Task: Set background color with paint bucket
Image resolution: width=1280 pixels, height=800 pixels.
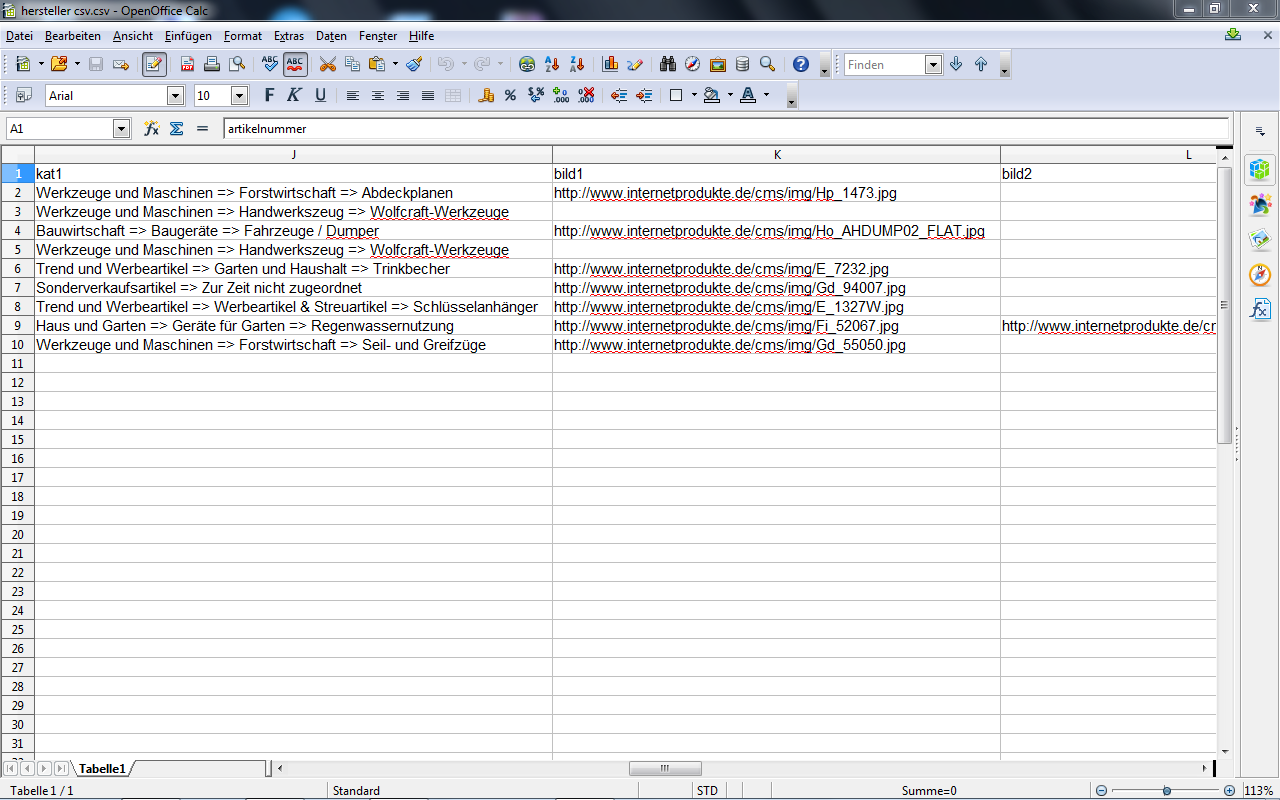Action: [712, 95]
